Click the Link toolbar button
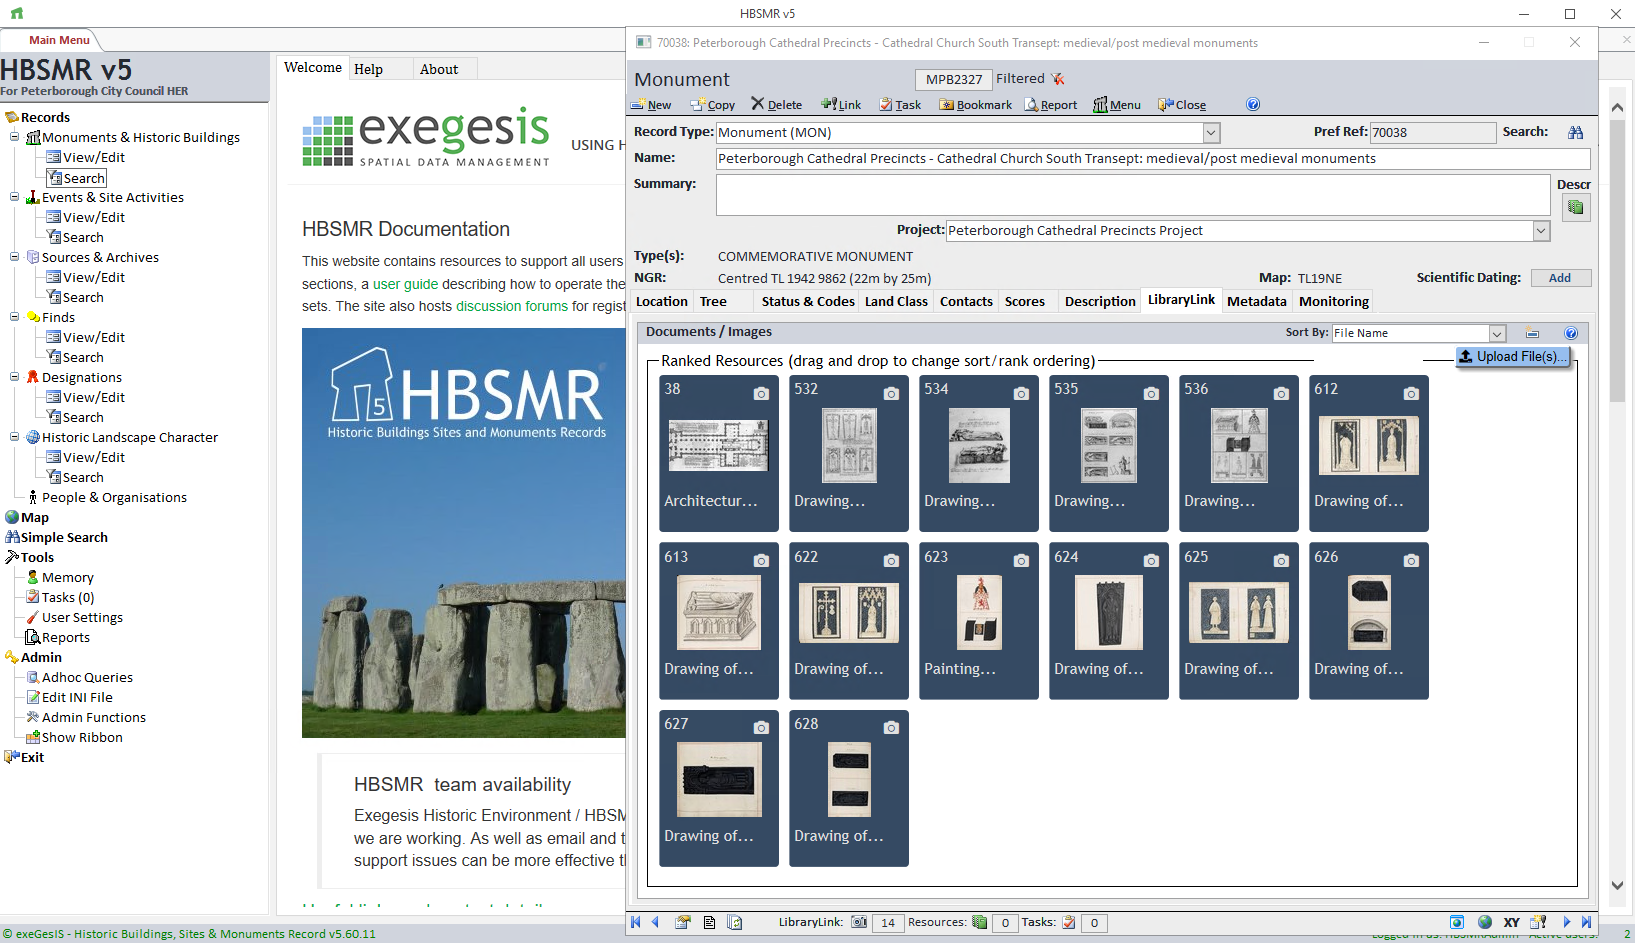Viewport: 1635px width, 943px height. (x=841, y=105)
